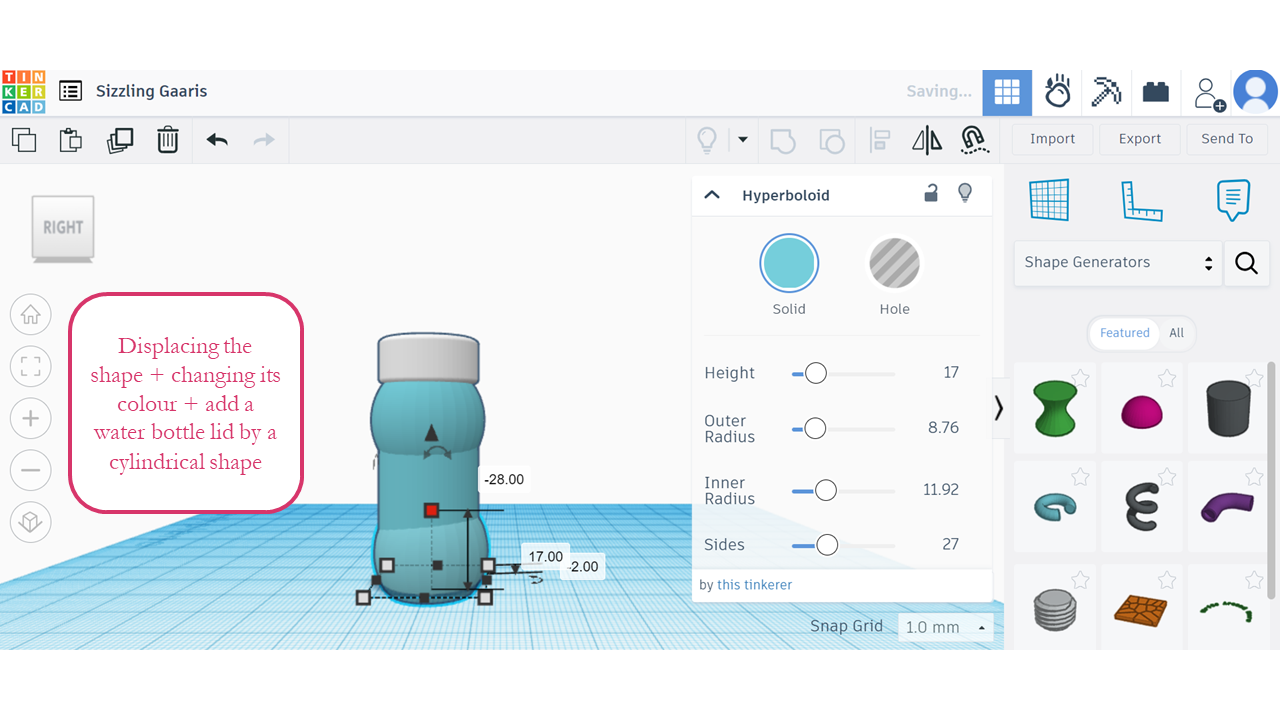The width and height of the screenshot is (1280, 720).
Task: Click the Tinkercad logo
Action: click(x=23, y=91)
